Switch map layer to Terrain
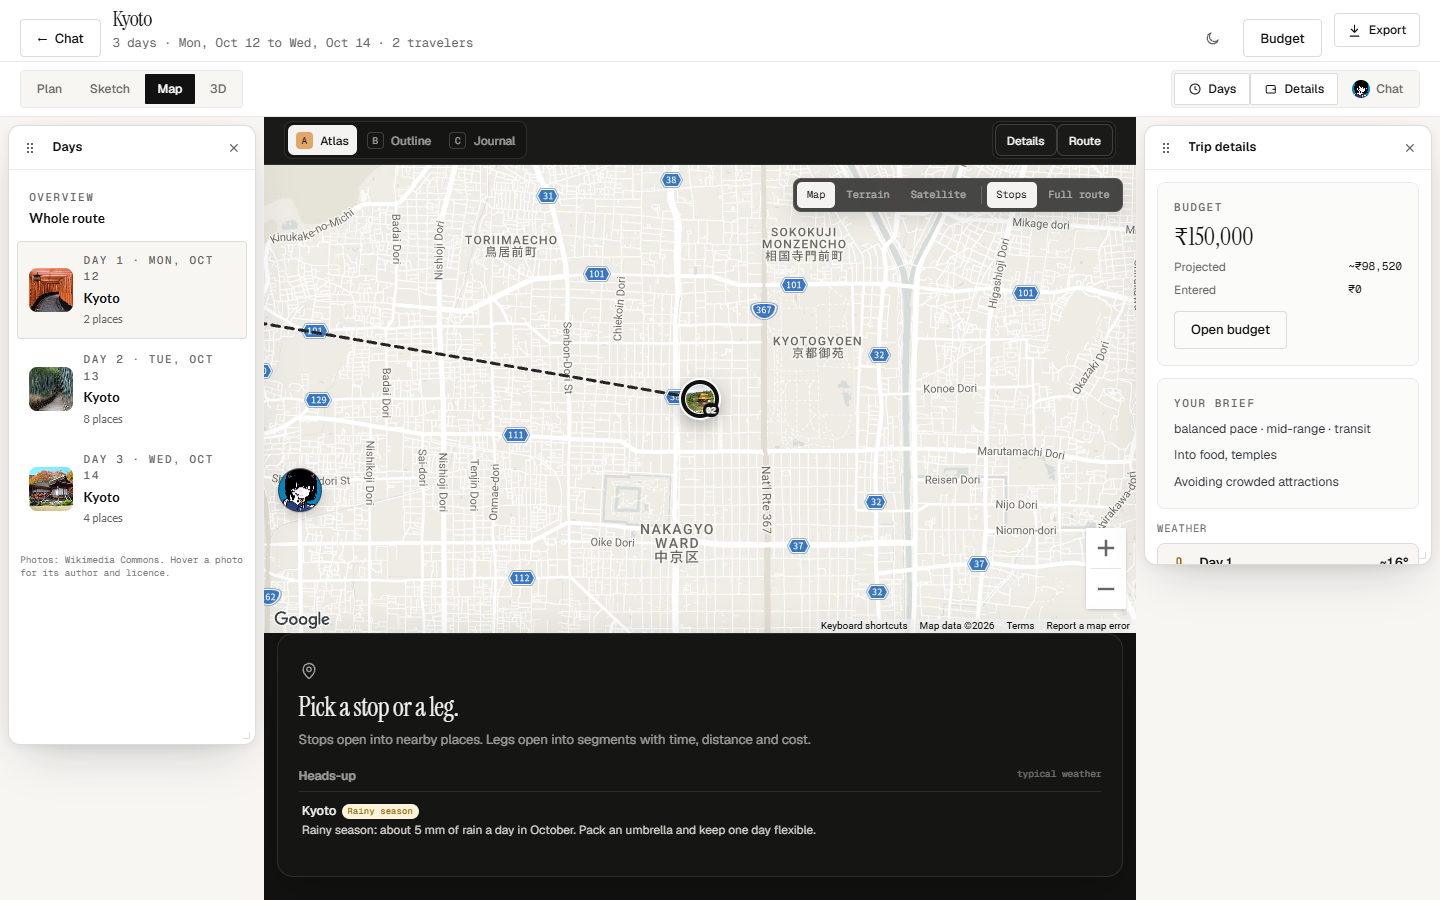Screen dimensions: 1440x900 pyautogui.click(x=868, y=195)
